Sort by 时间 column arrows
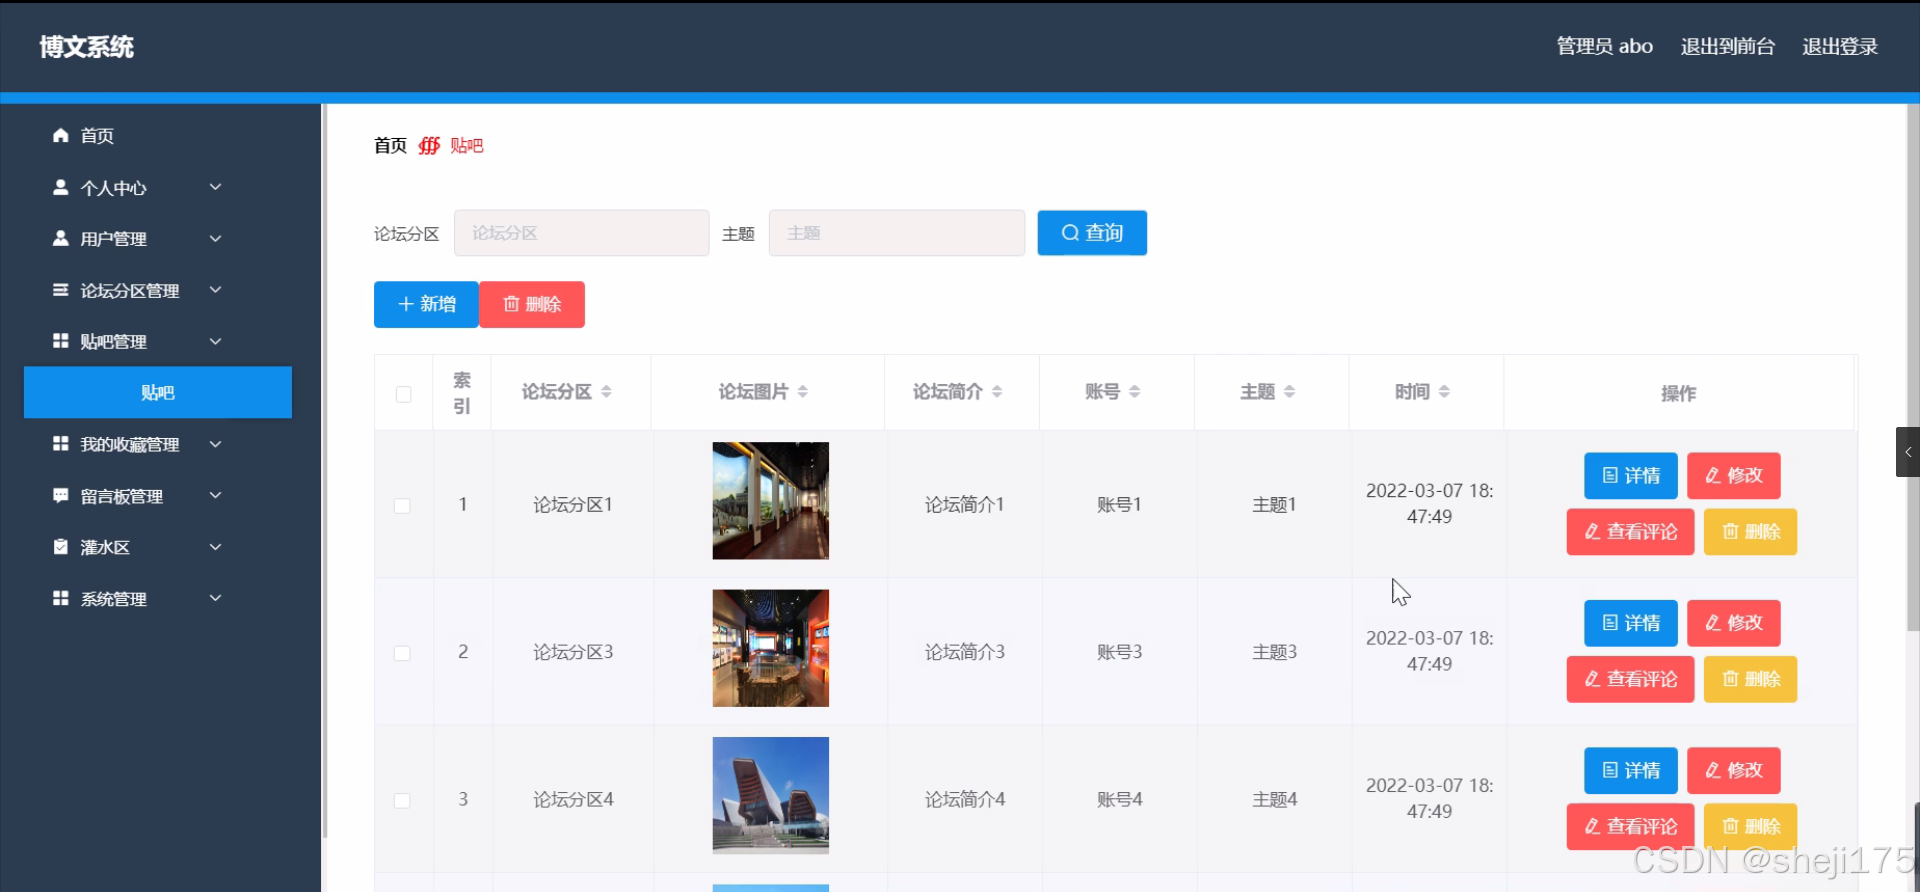Viewport: 1920px width, 892px height. 1444,392
